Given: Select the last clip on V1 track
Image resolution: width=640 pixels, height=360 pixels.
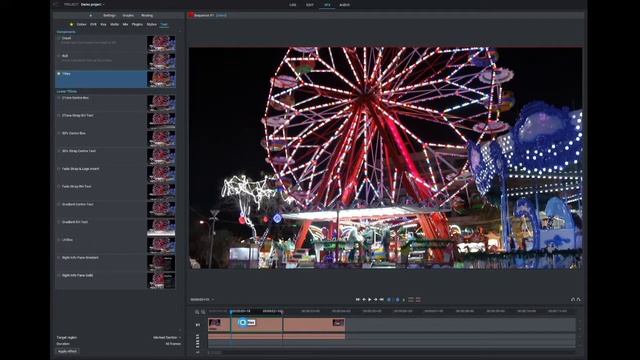Looking at the screenshot, I should [314, 325].
